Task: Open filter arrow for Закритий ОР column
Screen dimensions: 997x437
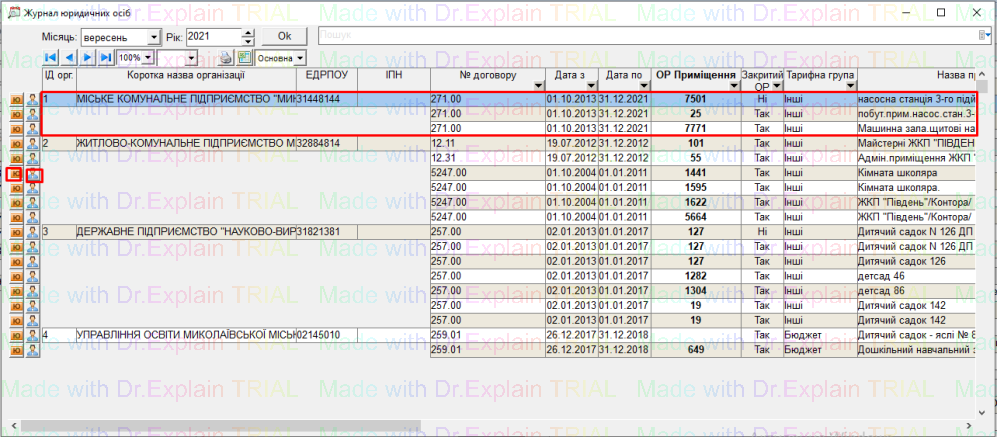Action: coord(775,85)
